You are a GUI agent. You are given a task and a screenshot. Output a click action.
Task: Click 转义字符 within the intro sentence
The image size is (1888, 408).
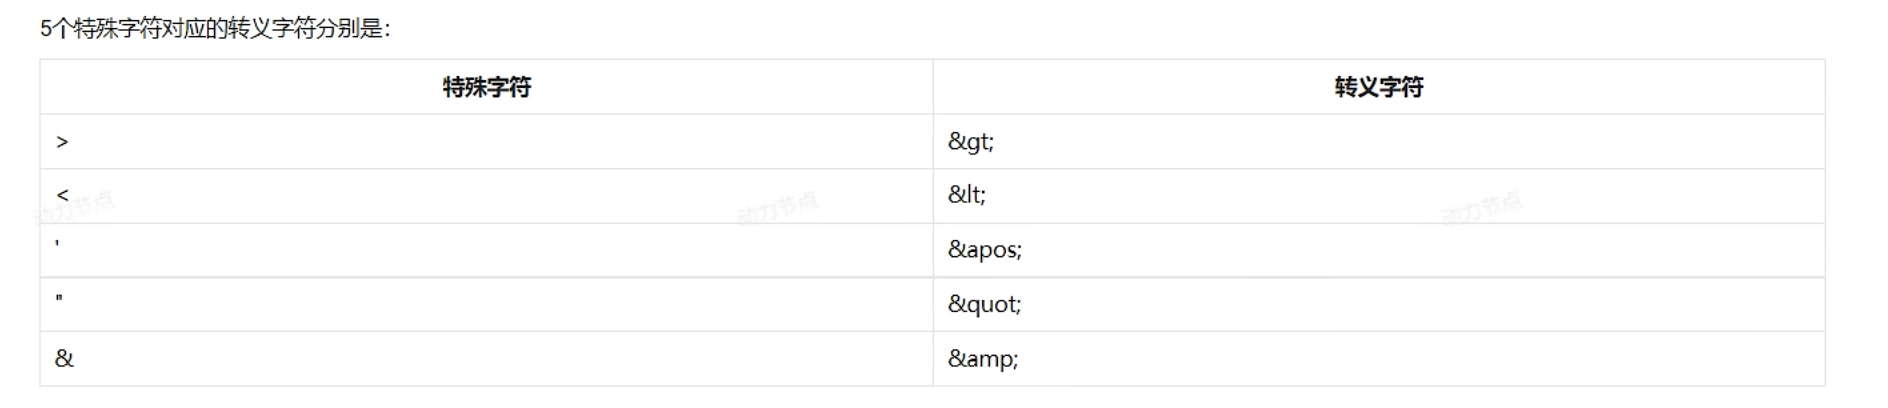click(270, 29)
